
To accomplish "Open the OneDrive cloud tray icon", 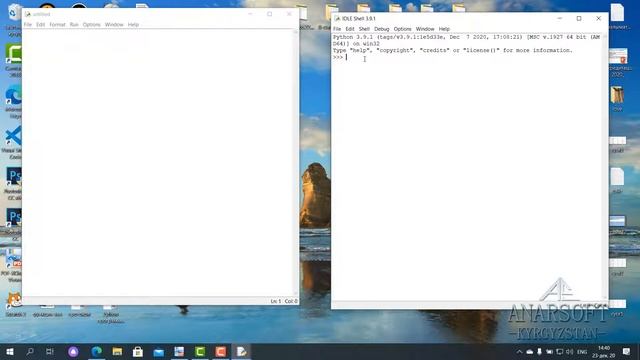I will pyautogui.click(x=529, y=351).
